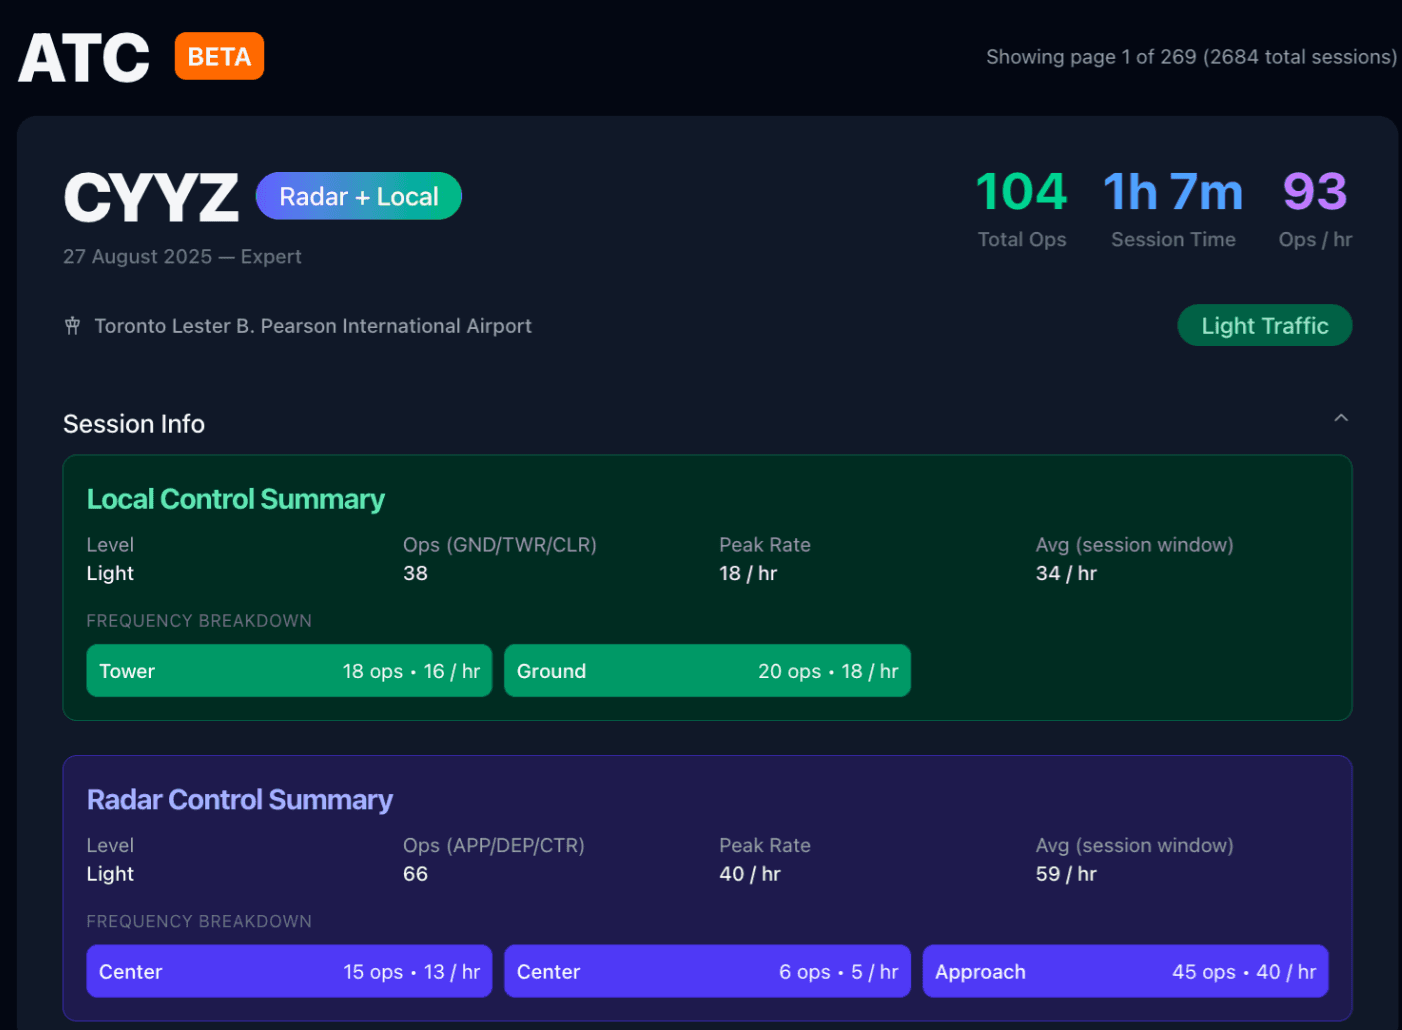Click Radar summary FREQUENCY BREAKDOWN label

199,922
